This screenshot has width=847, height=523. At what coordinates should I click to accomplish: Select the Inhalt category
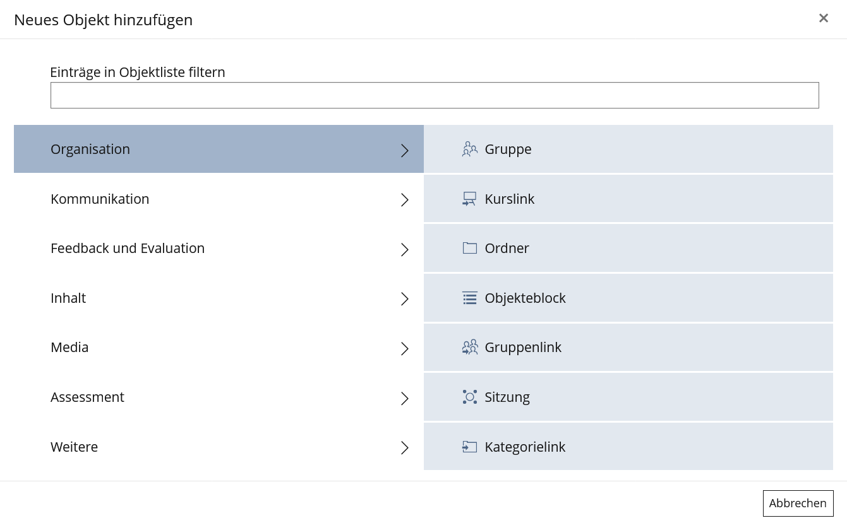68,298
